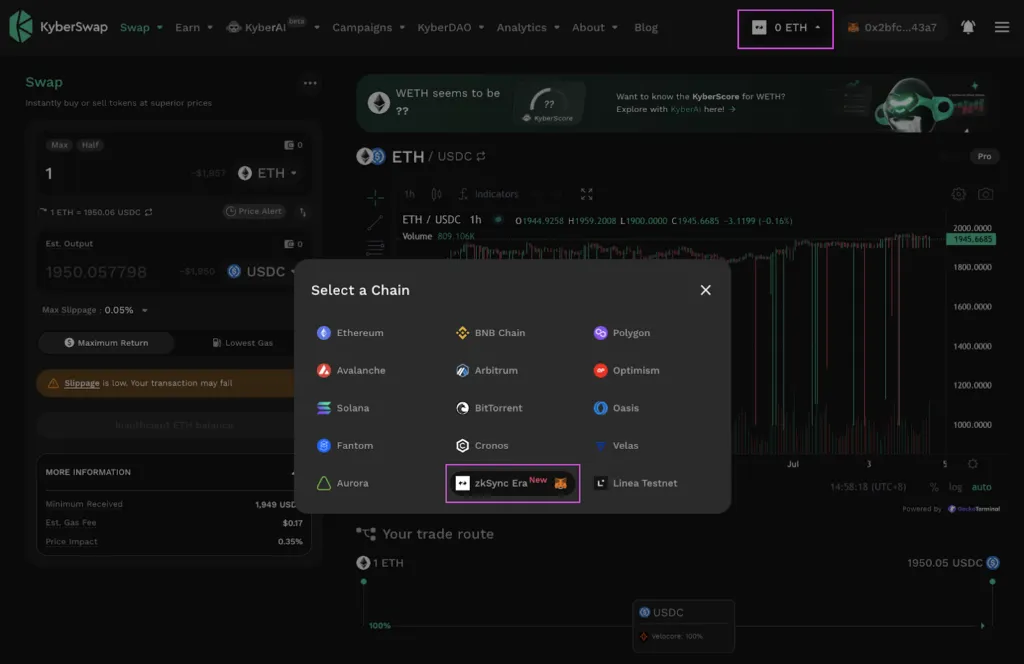The width and height of the screenshot is (1024, 664).
Task: Select Optimism chain
Action: [626, 370]
